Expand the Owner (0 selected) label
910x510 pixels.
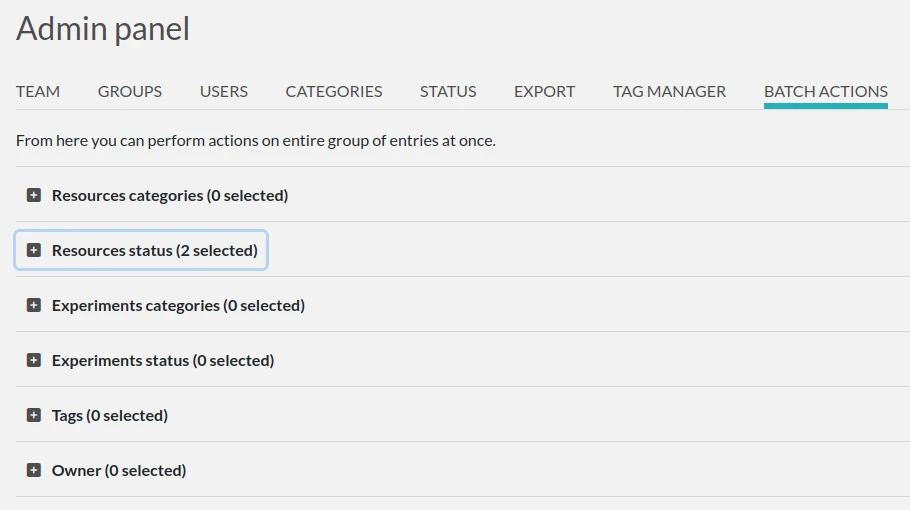point(119,471)
